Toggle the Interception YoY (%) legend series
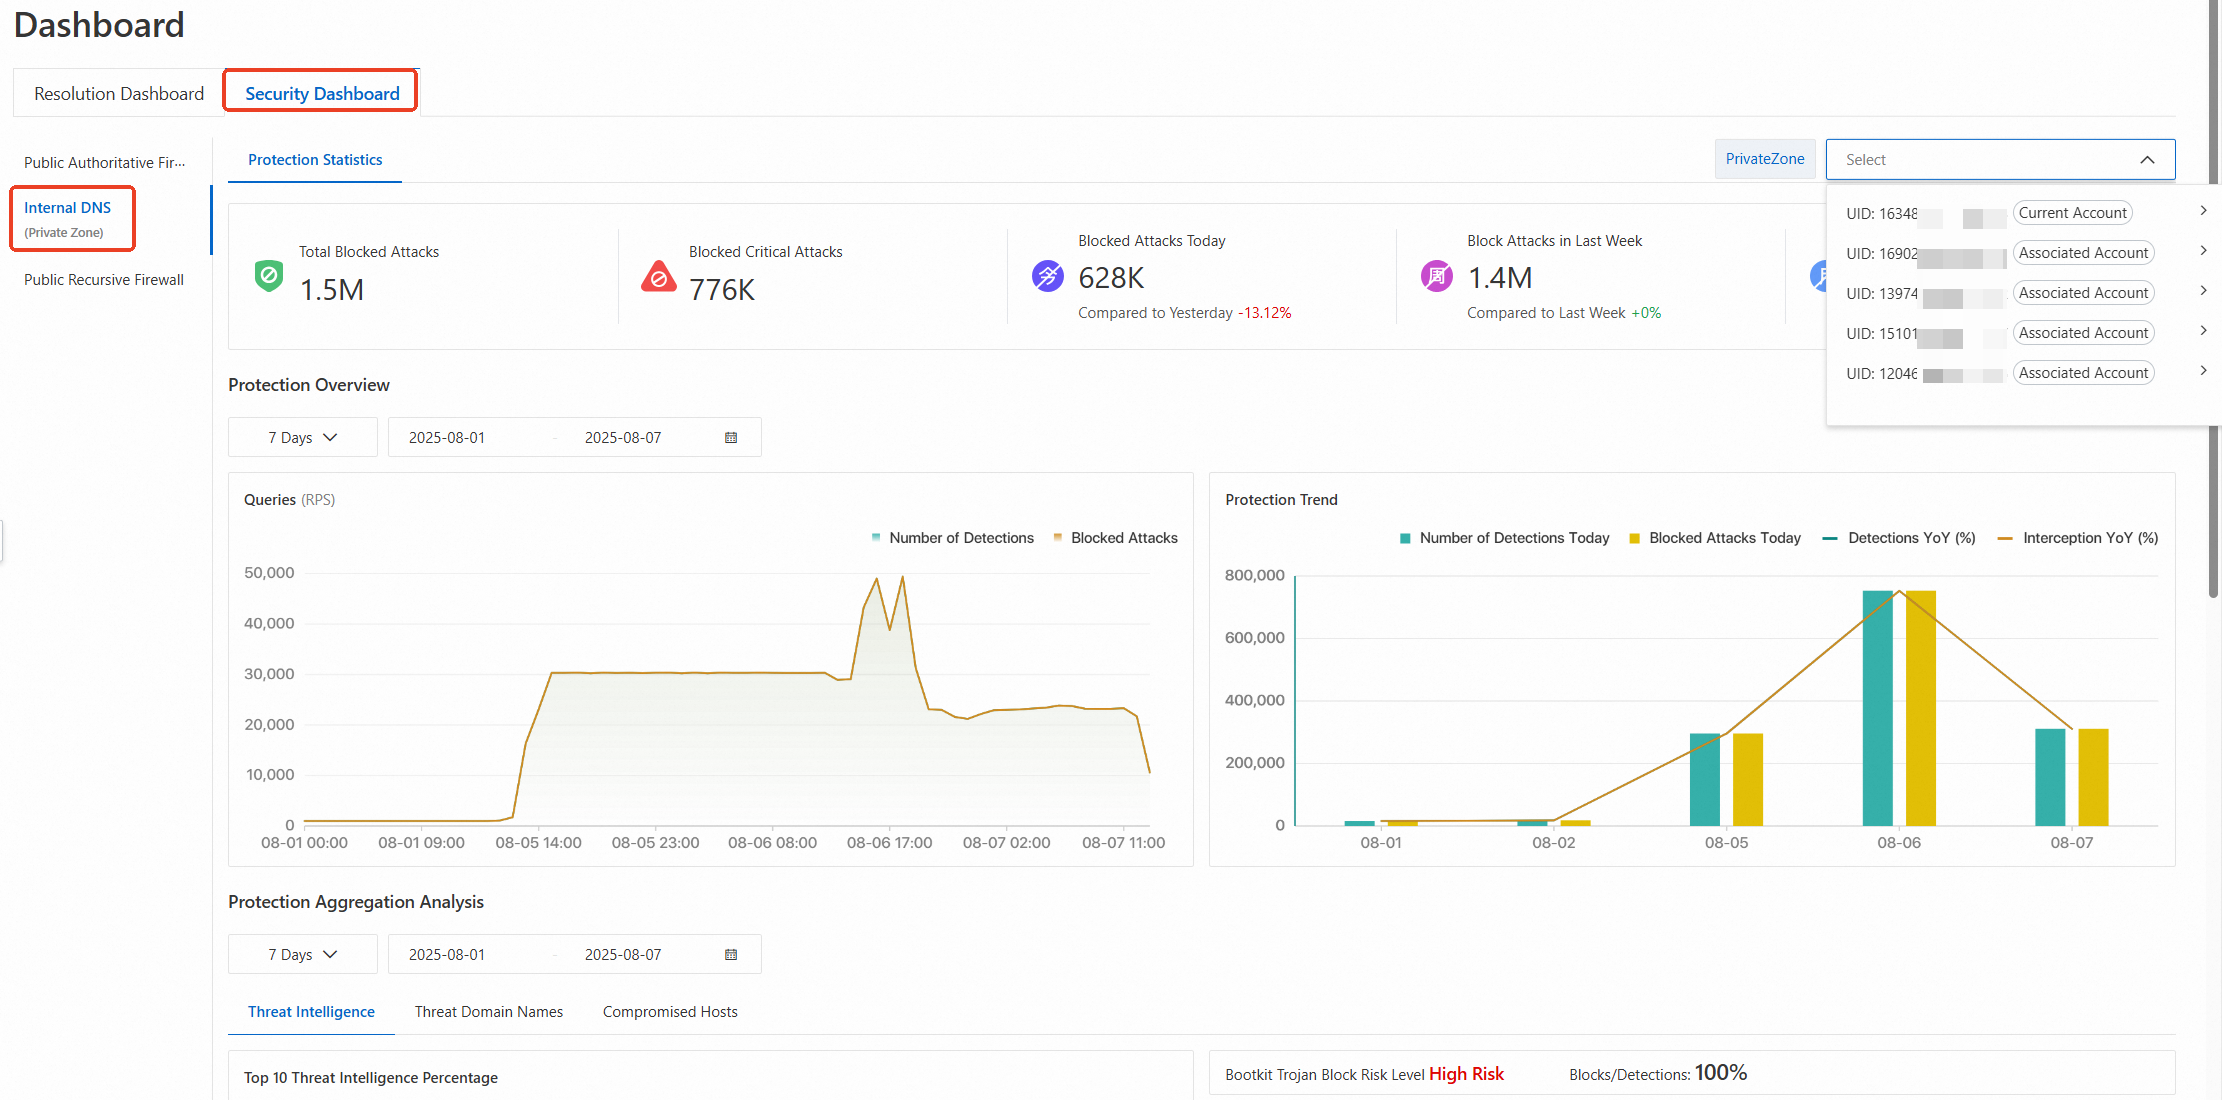2222x1100 pixels. click(x=2078, y=538)
